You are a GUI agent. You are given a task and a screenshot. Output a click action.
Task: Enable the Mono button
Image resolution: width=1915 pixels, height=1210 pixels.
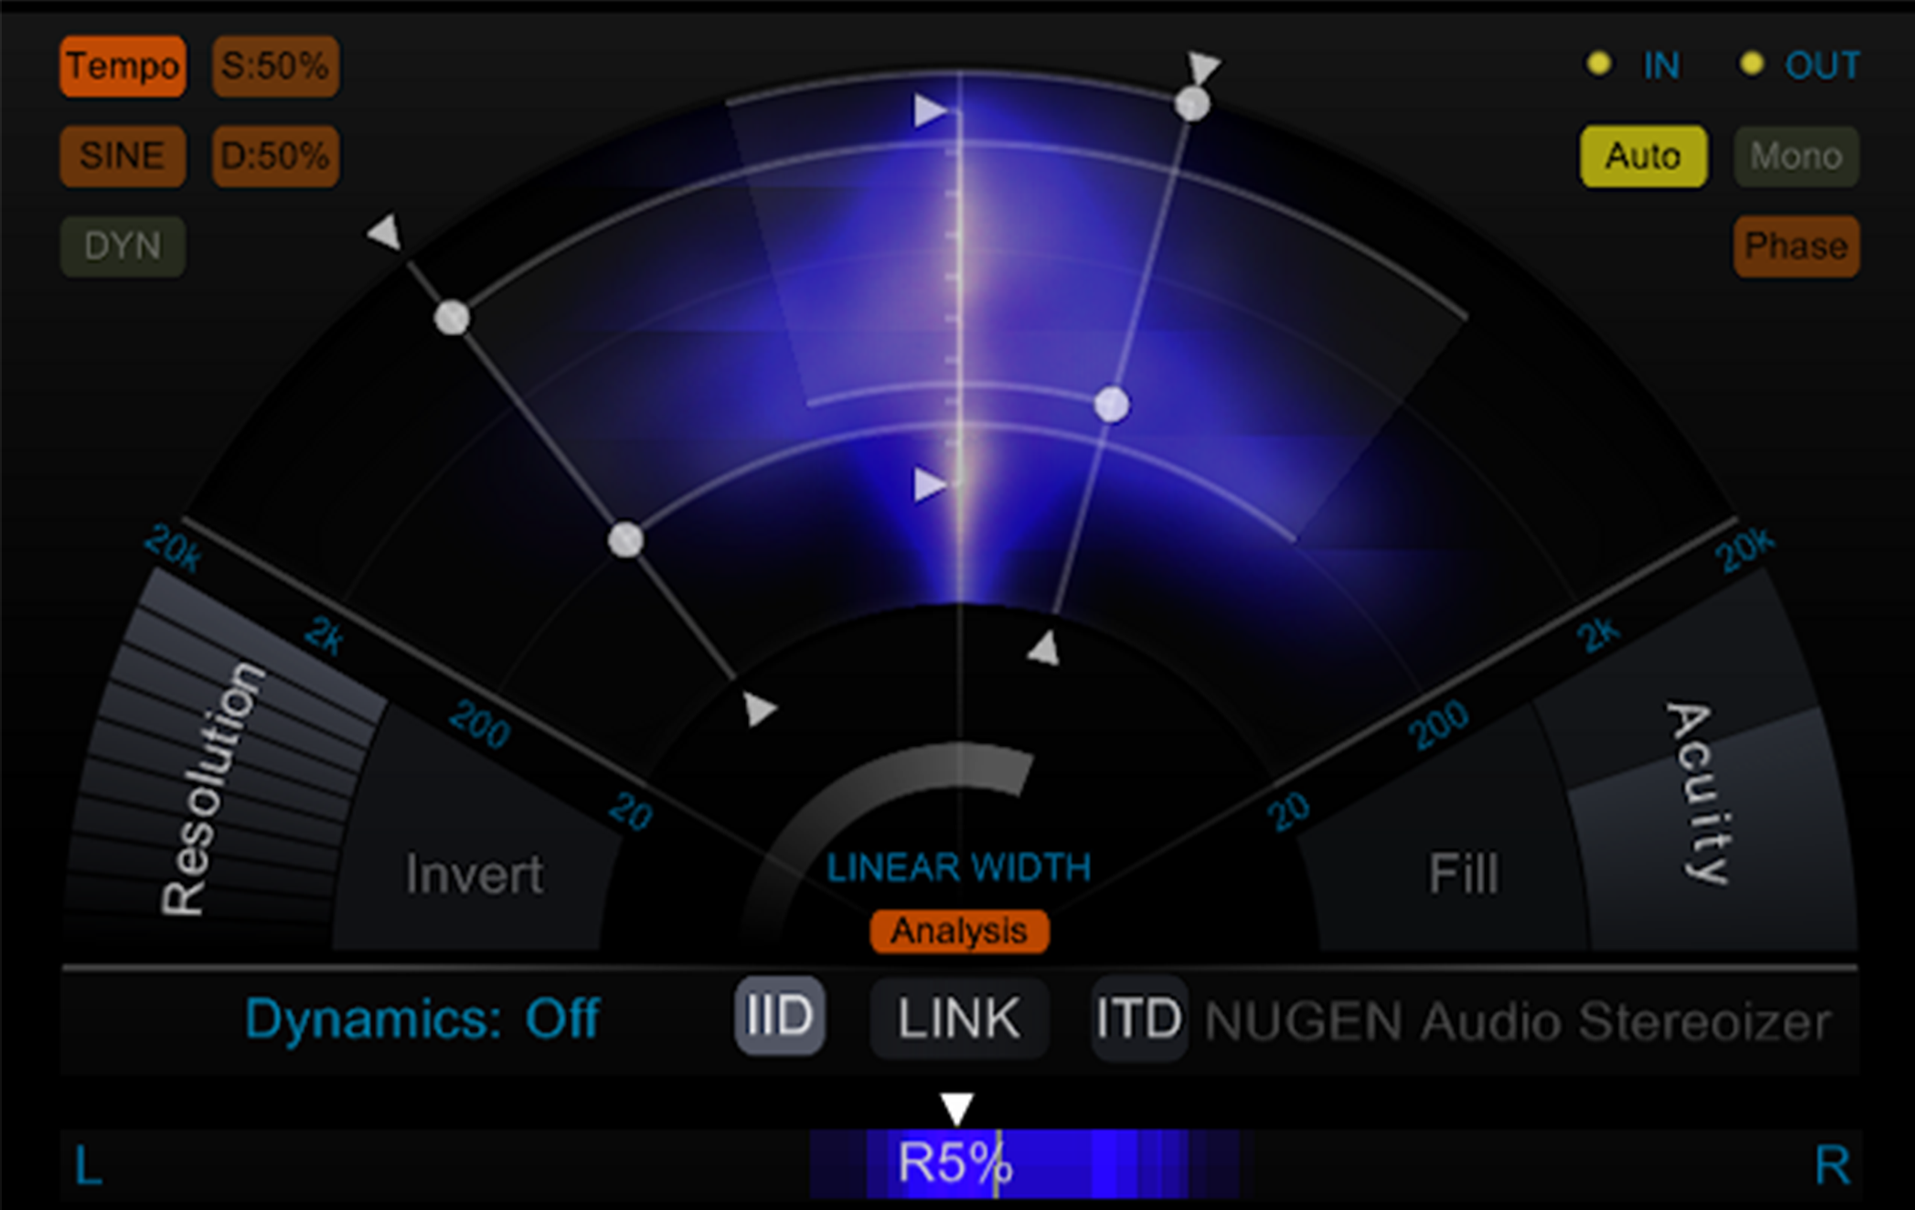(1796, 156)
